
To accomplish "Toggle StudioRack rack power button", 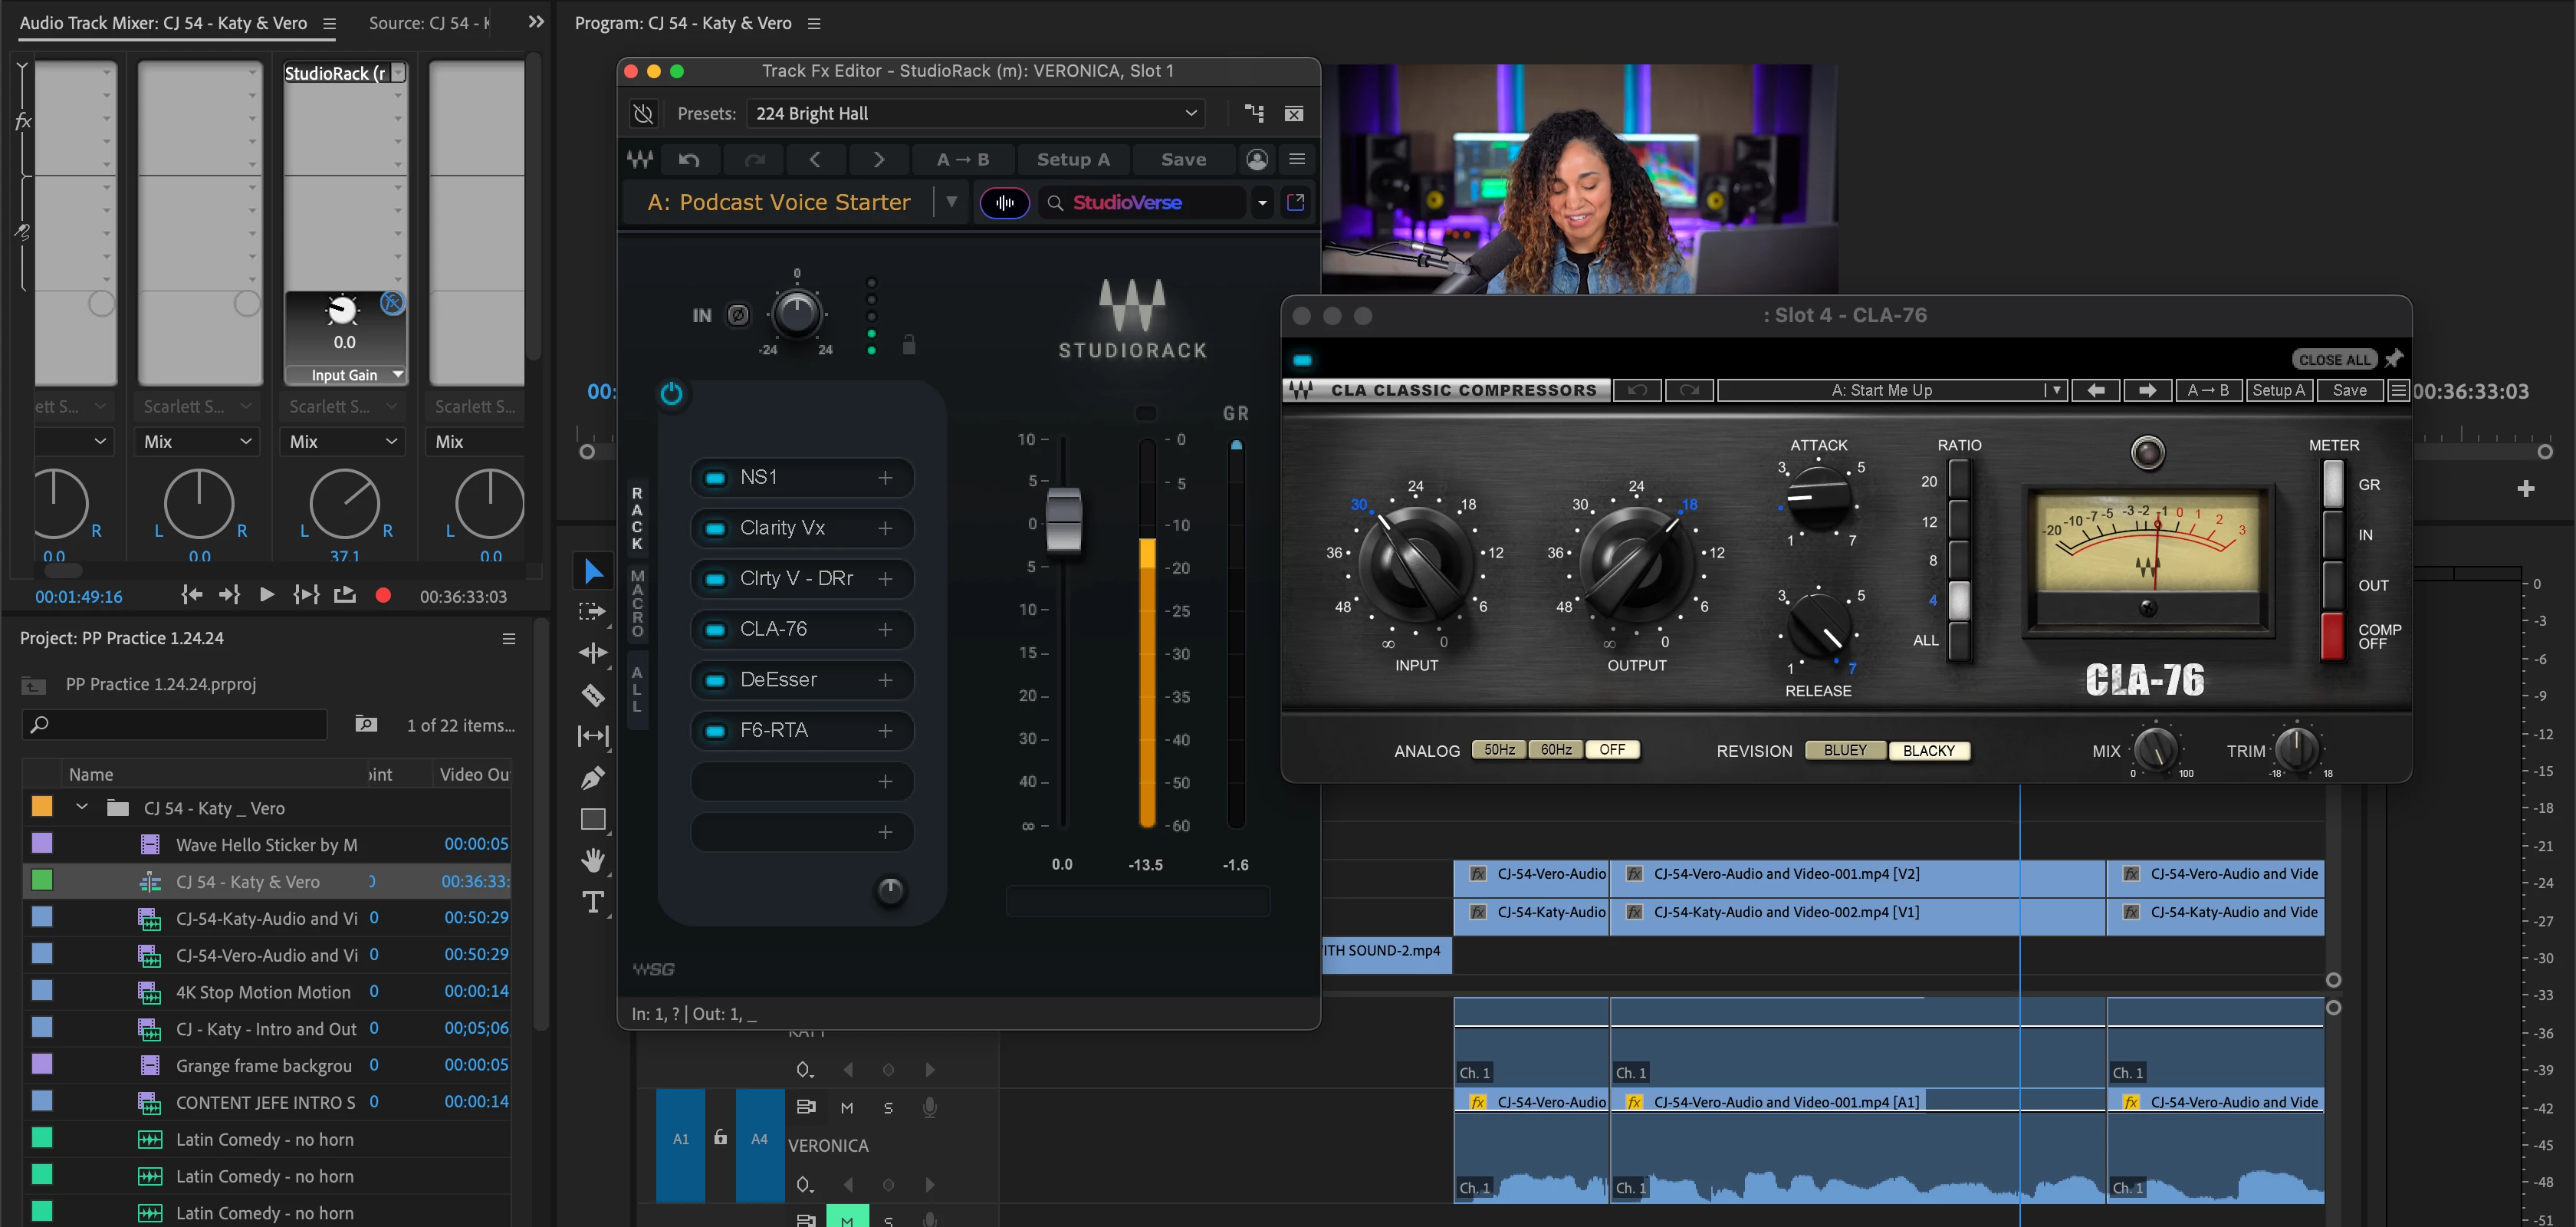I will click(671, 394).
